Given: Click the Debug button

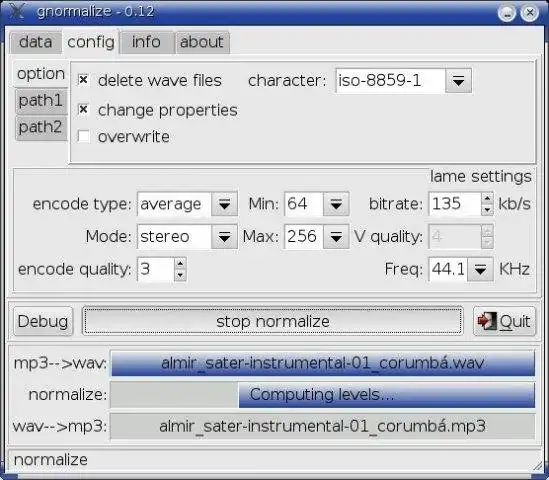Looking at the screenshot, I should click(x=43, y=321).
